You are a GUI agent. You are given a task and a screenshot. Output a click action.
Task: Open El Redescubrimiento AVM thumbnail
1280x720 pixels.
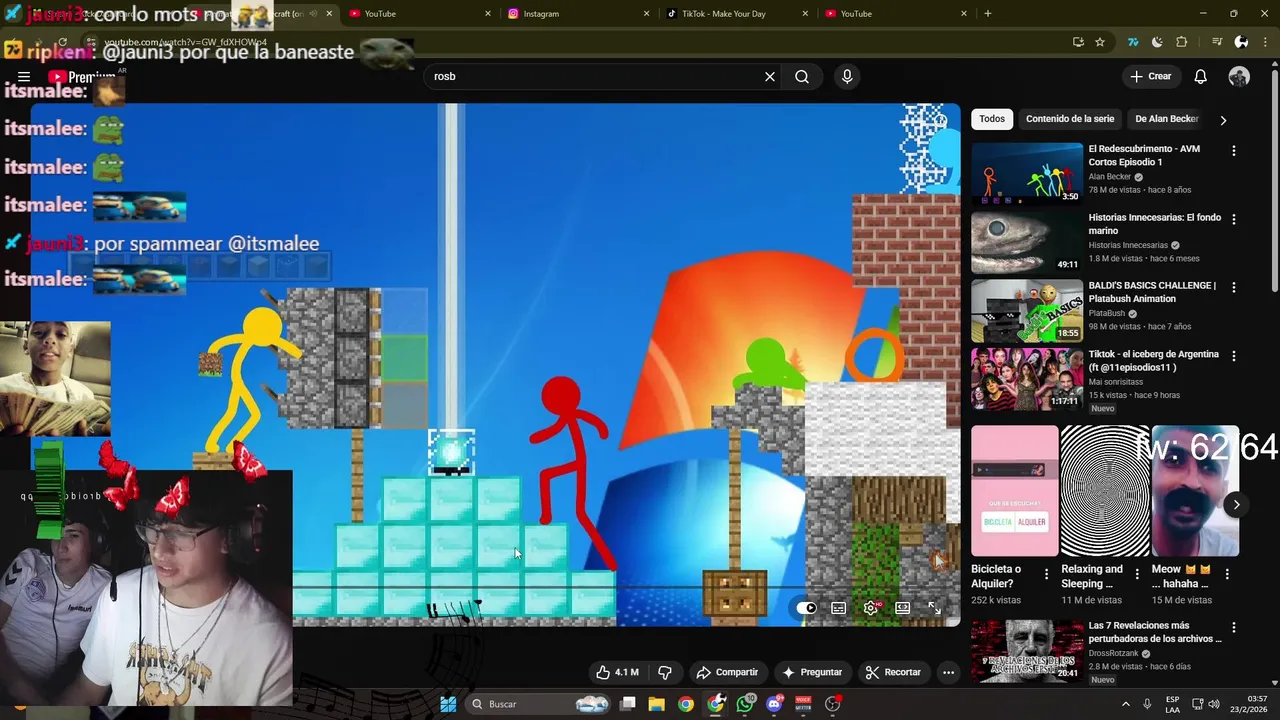(1027, 173)
